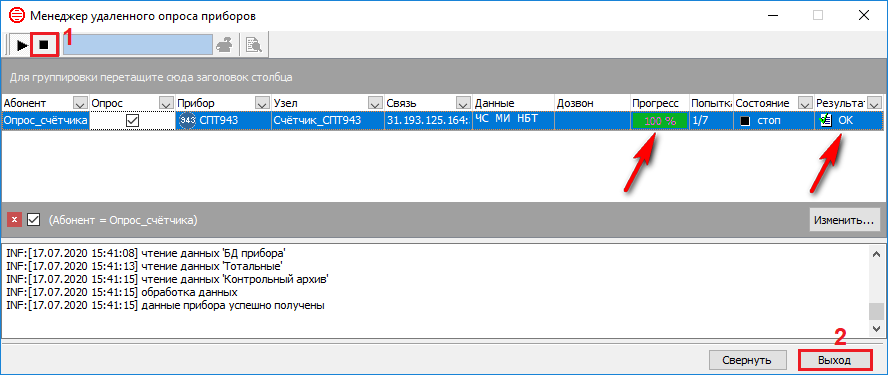This screenshot has height=375, width=888.
Task: Toggle the filter enabled checkbox
Action: click(33, 220)
